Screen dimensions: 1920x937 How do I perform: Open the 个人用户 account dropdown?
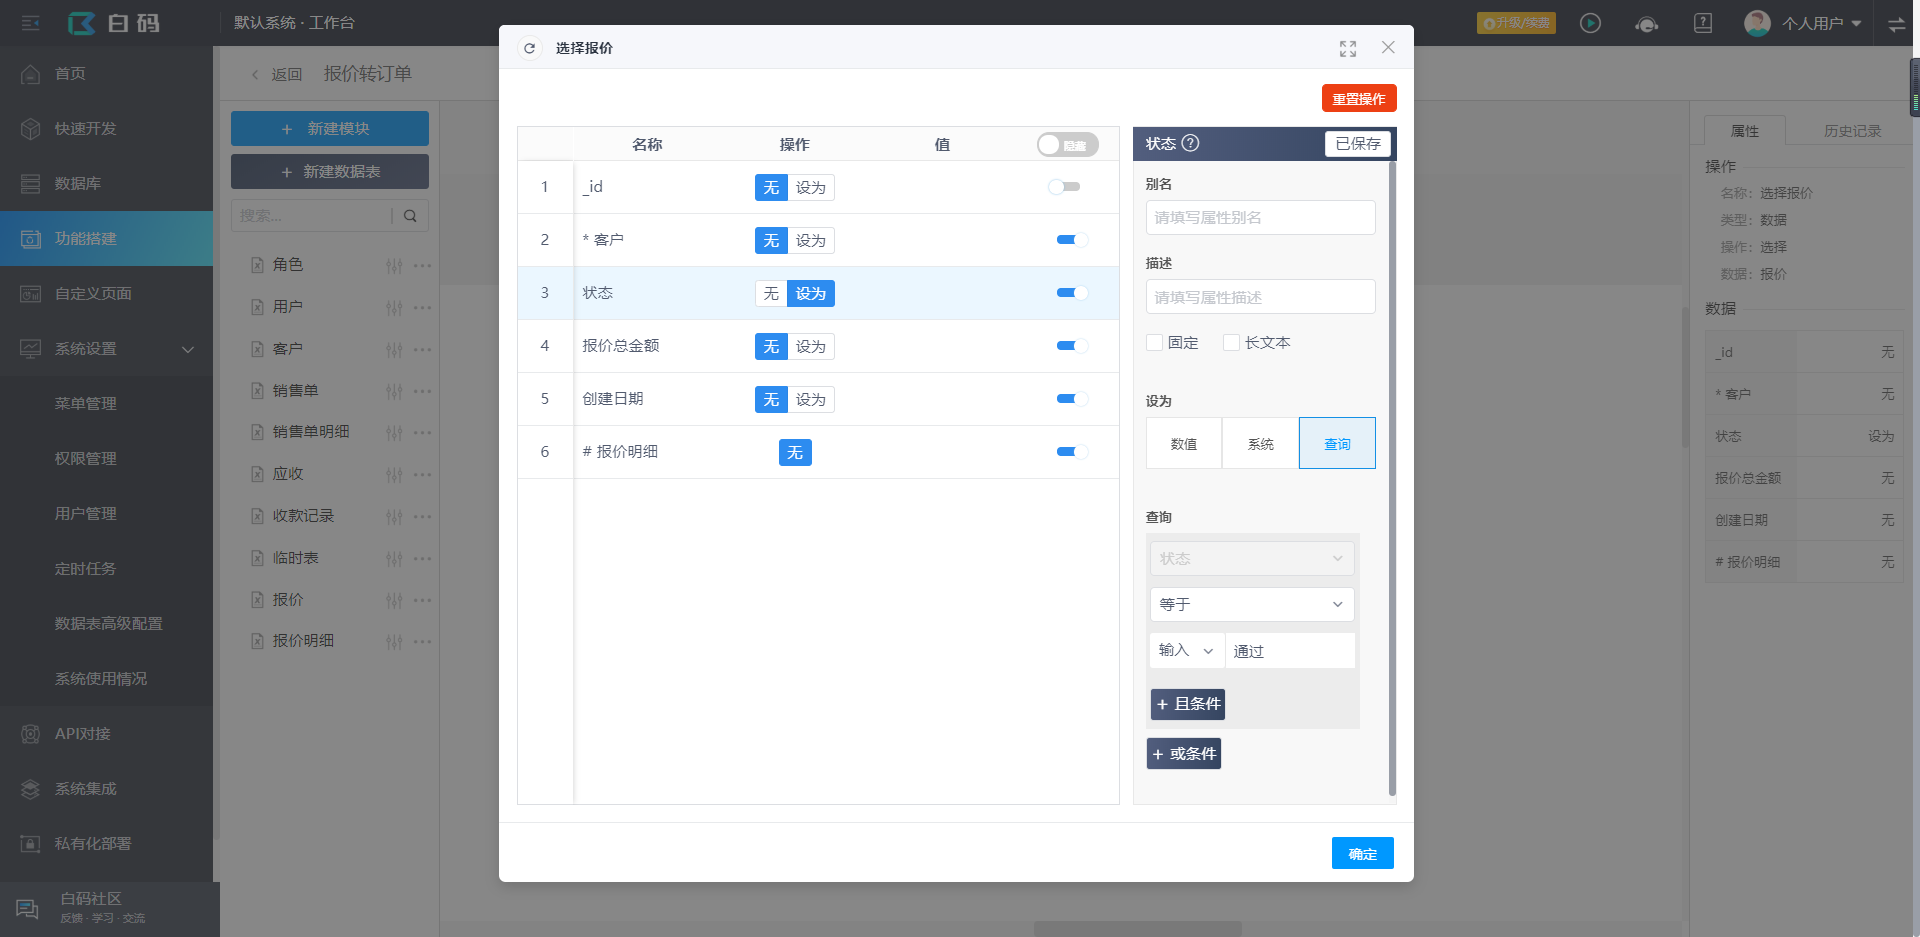(1804, 23)
